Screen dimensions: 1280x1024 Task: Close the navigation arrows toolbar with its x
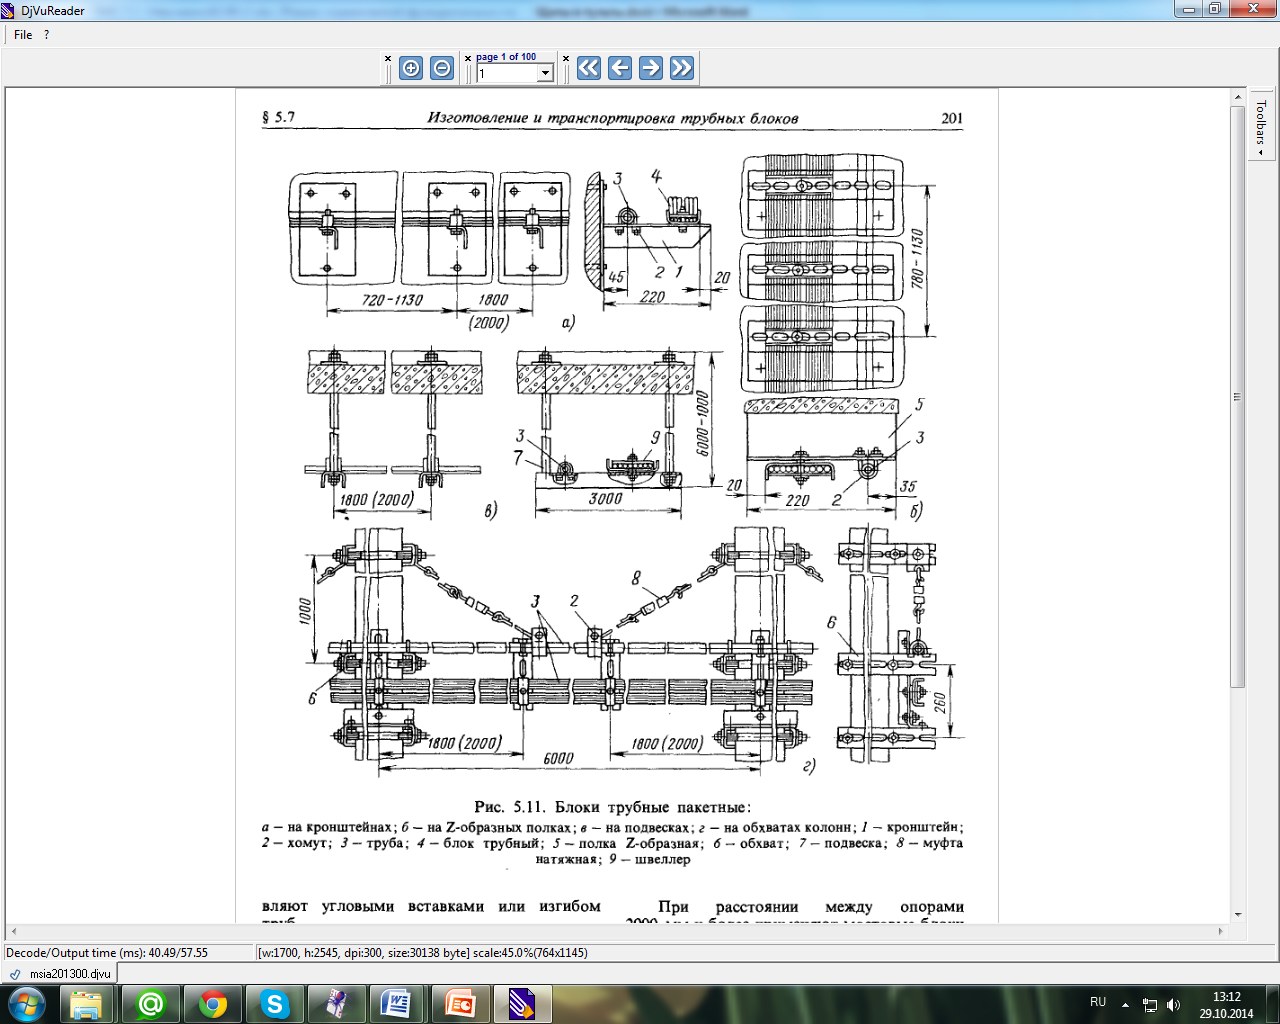(x=566, y=58)
